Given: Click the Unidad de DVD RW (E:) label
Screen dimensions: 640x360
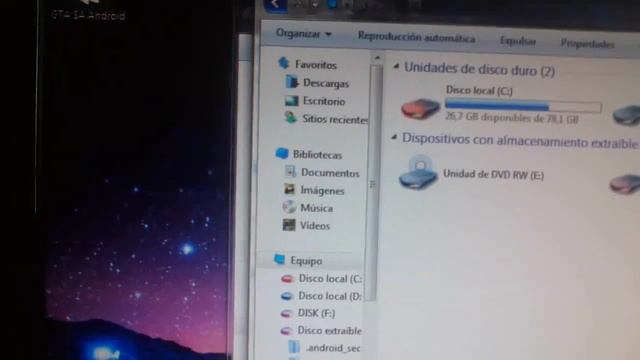Looking at the screenshot, I should point(493,174).
